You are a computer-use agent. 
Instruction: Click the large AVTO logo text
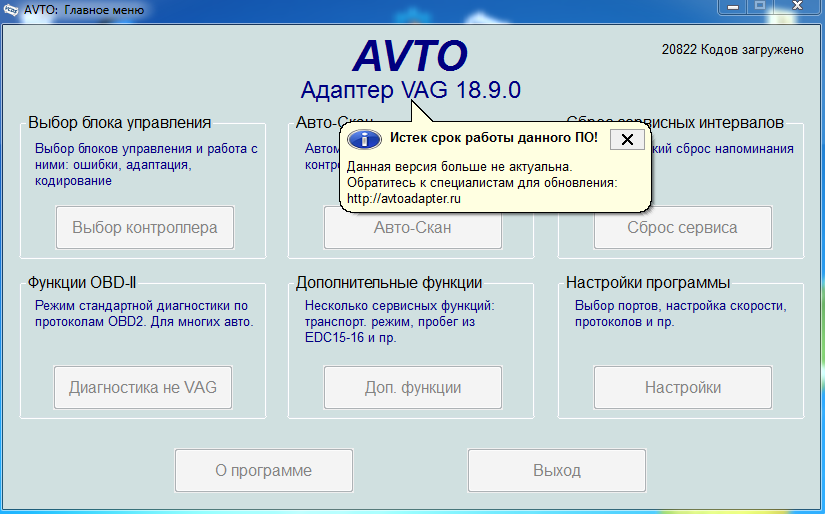click(410, 55)
